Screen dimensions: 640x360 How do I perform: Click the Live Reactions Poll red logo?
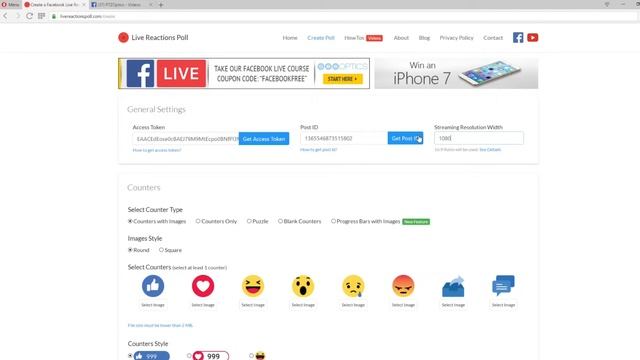tap(123, 38)
